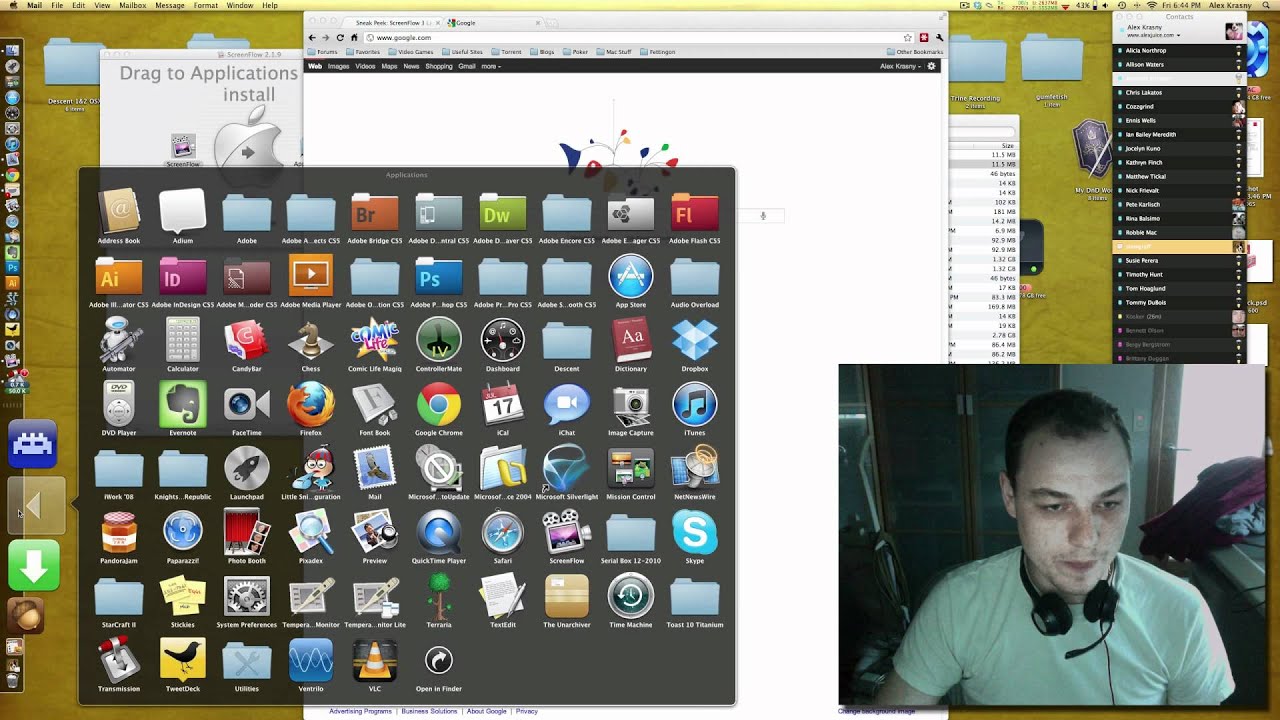The height and width of the screenshot is (720, 1280).
Task: Open Chrome's wrench menu
Action: 939,37
